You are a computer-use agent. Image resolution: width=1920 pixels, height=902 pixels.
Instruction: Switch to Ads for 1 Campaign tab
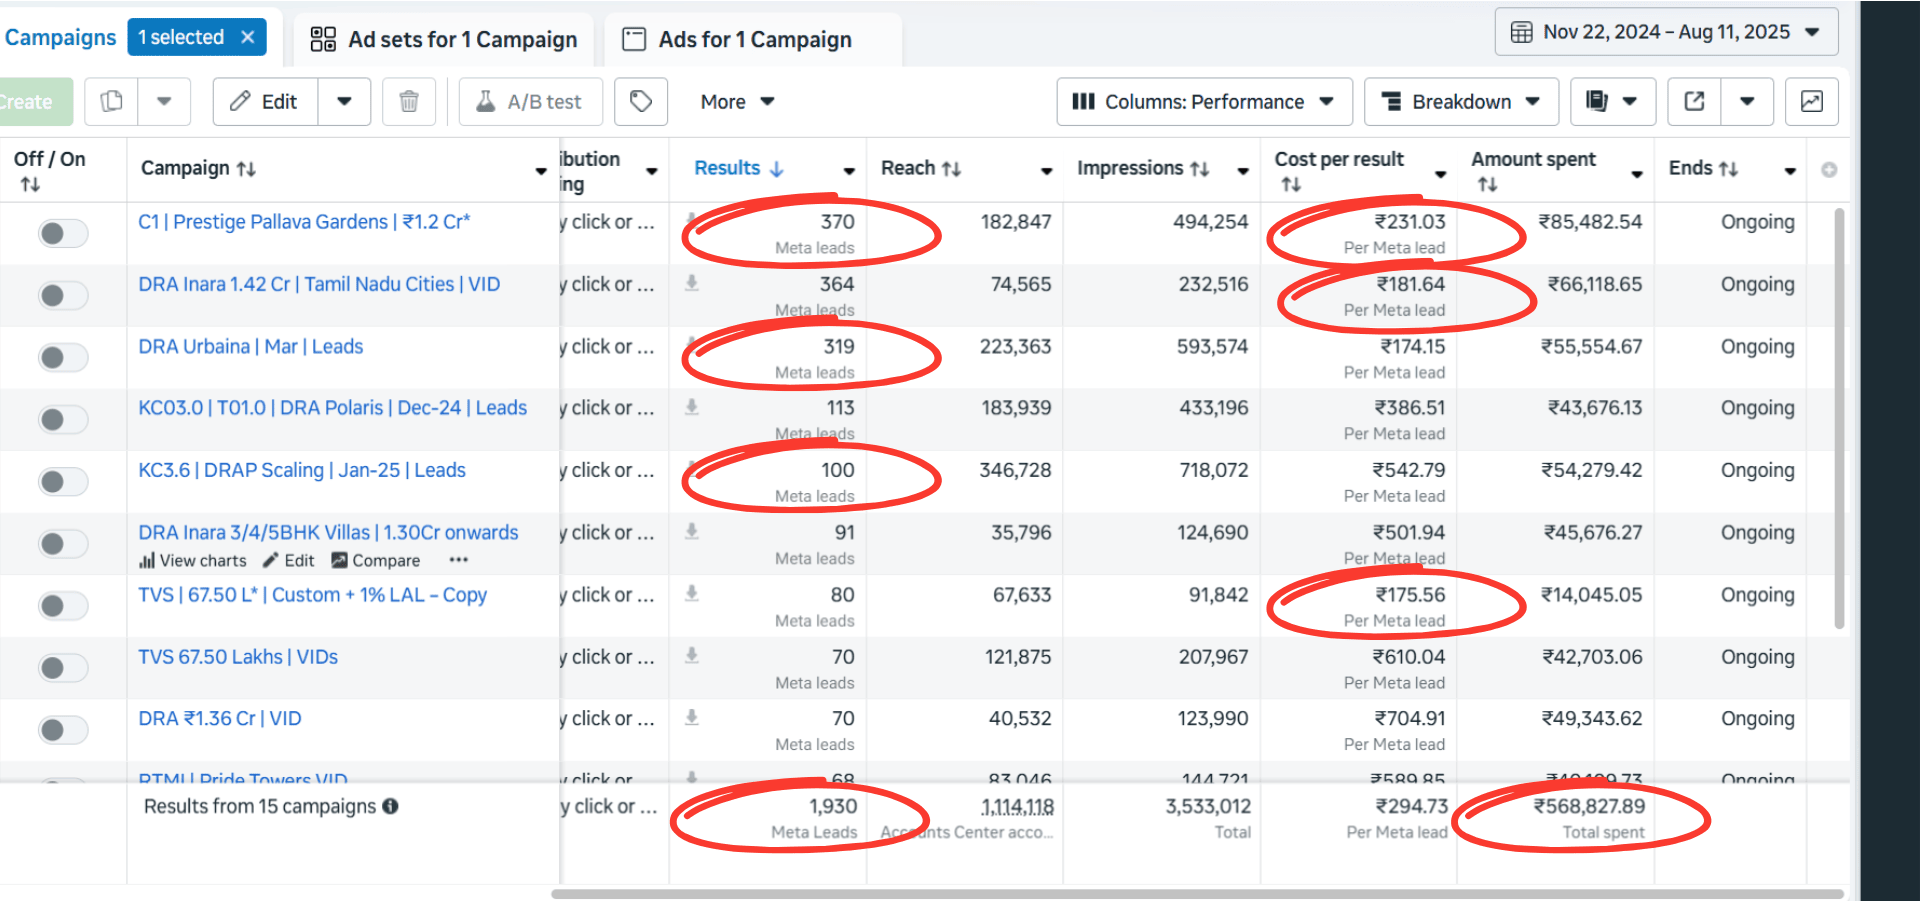(738, 39)
